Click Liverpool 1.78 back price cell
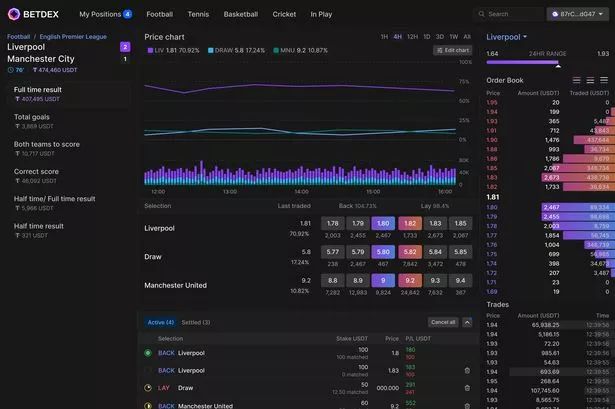The image size is (615, 409). click(333, 224)
